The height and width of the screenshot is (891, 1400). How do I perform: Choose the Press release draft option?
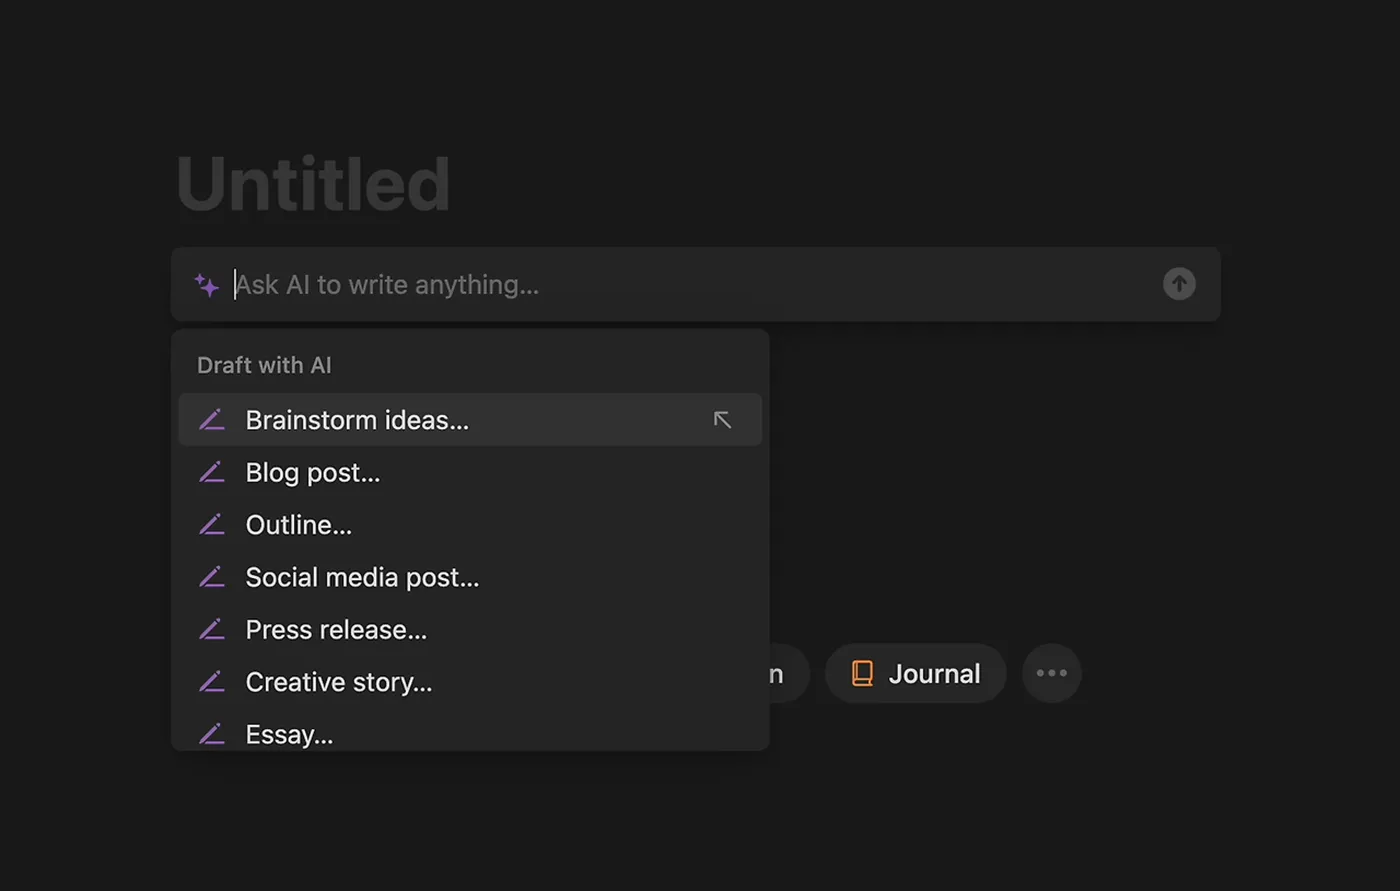tap(336, 630)
